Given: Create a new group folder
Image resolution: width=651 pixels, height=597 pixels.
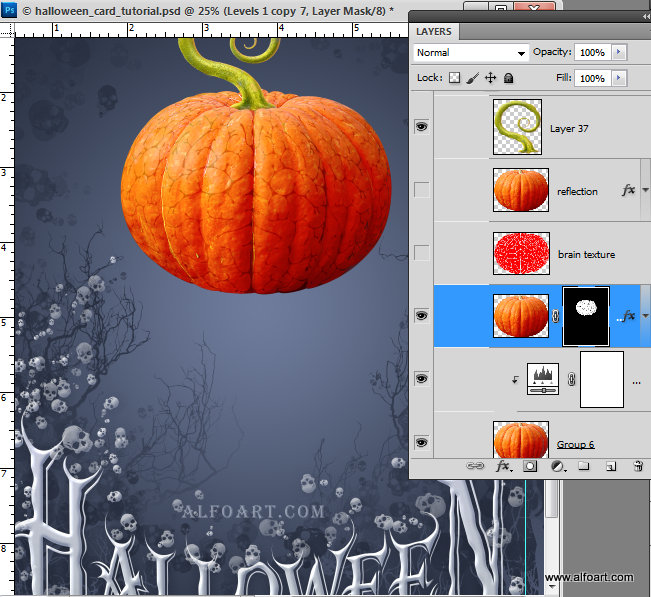Looking at the screenshot, I should pos(584,466).
